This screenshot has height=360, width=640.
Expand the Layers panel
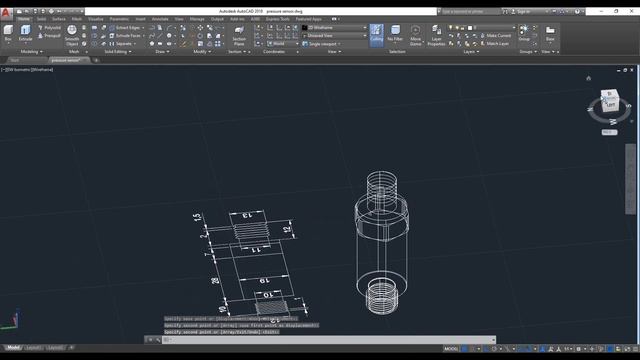coord(471,52)
